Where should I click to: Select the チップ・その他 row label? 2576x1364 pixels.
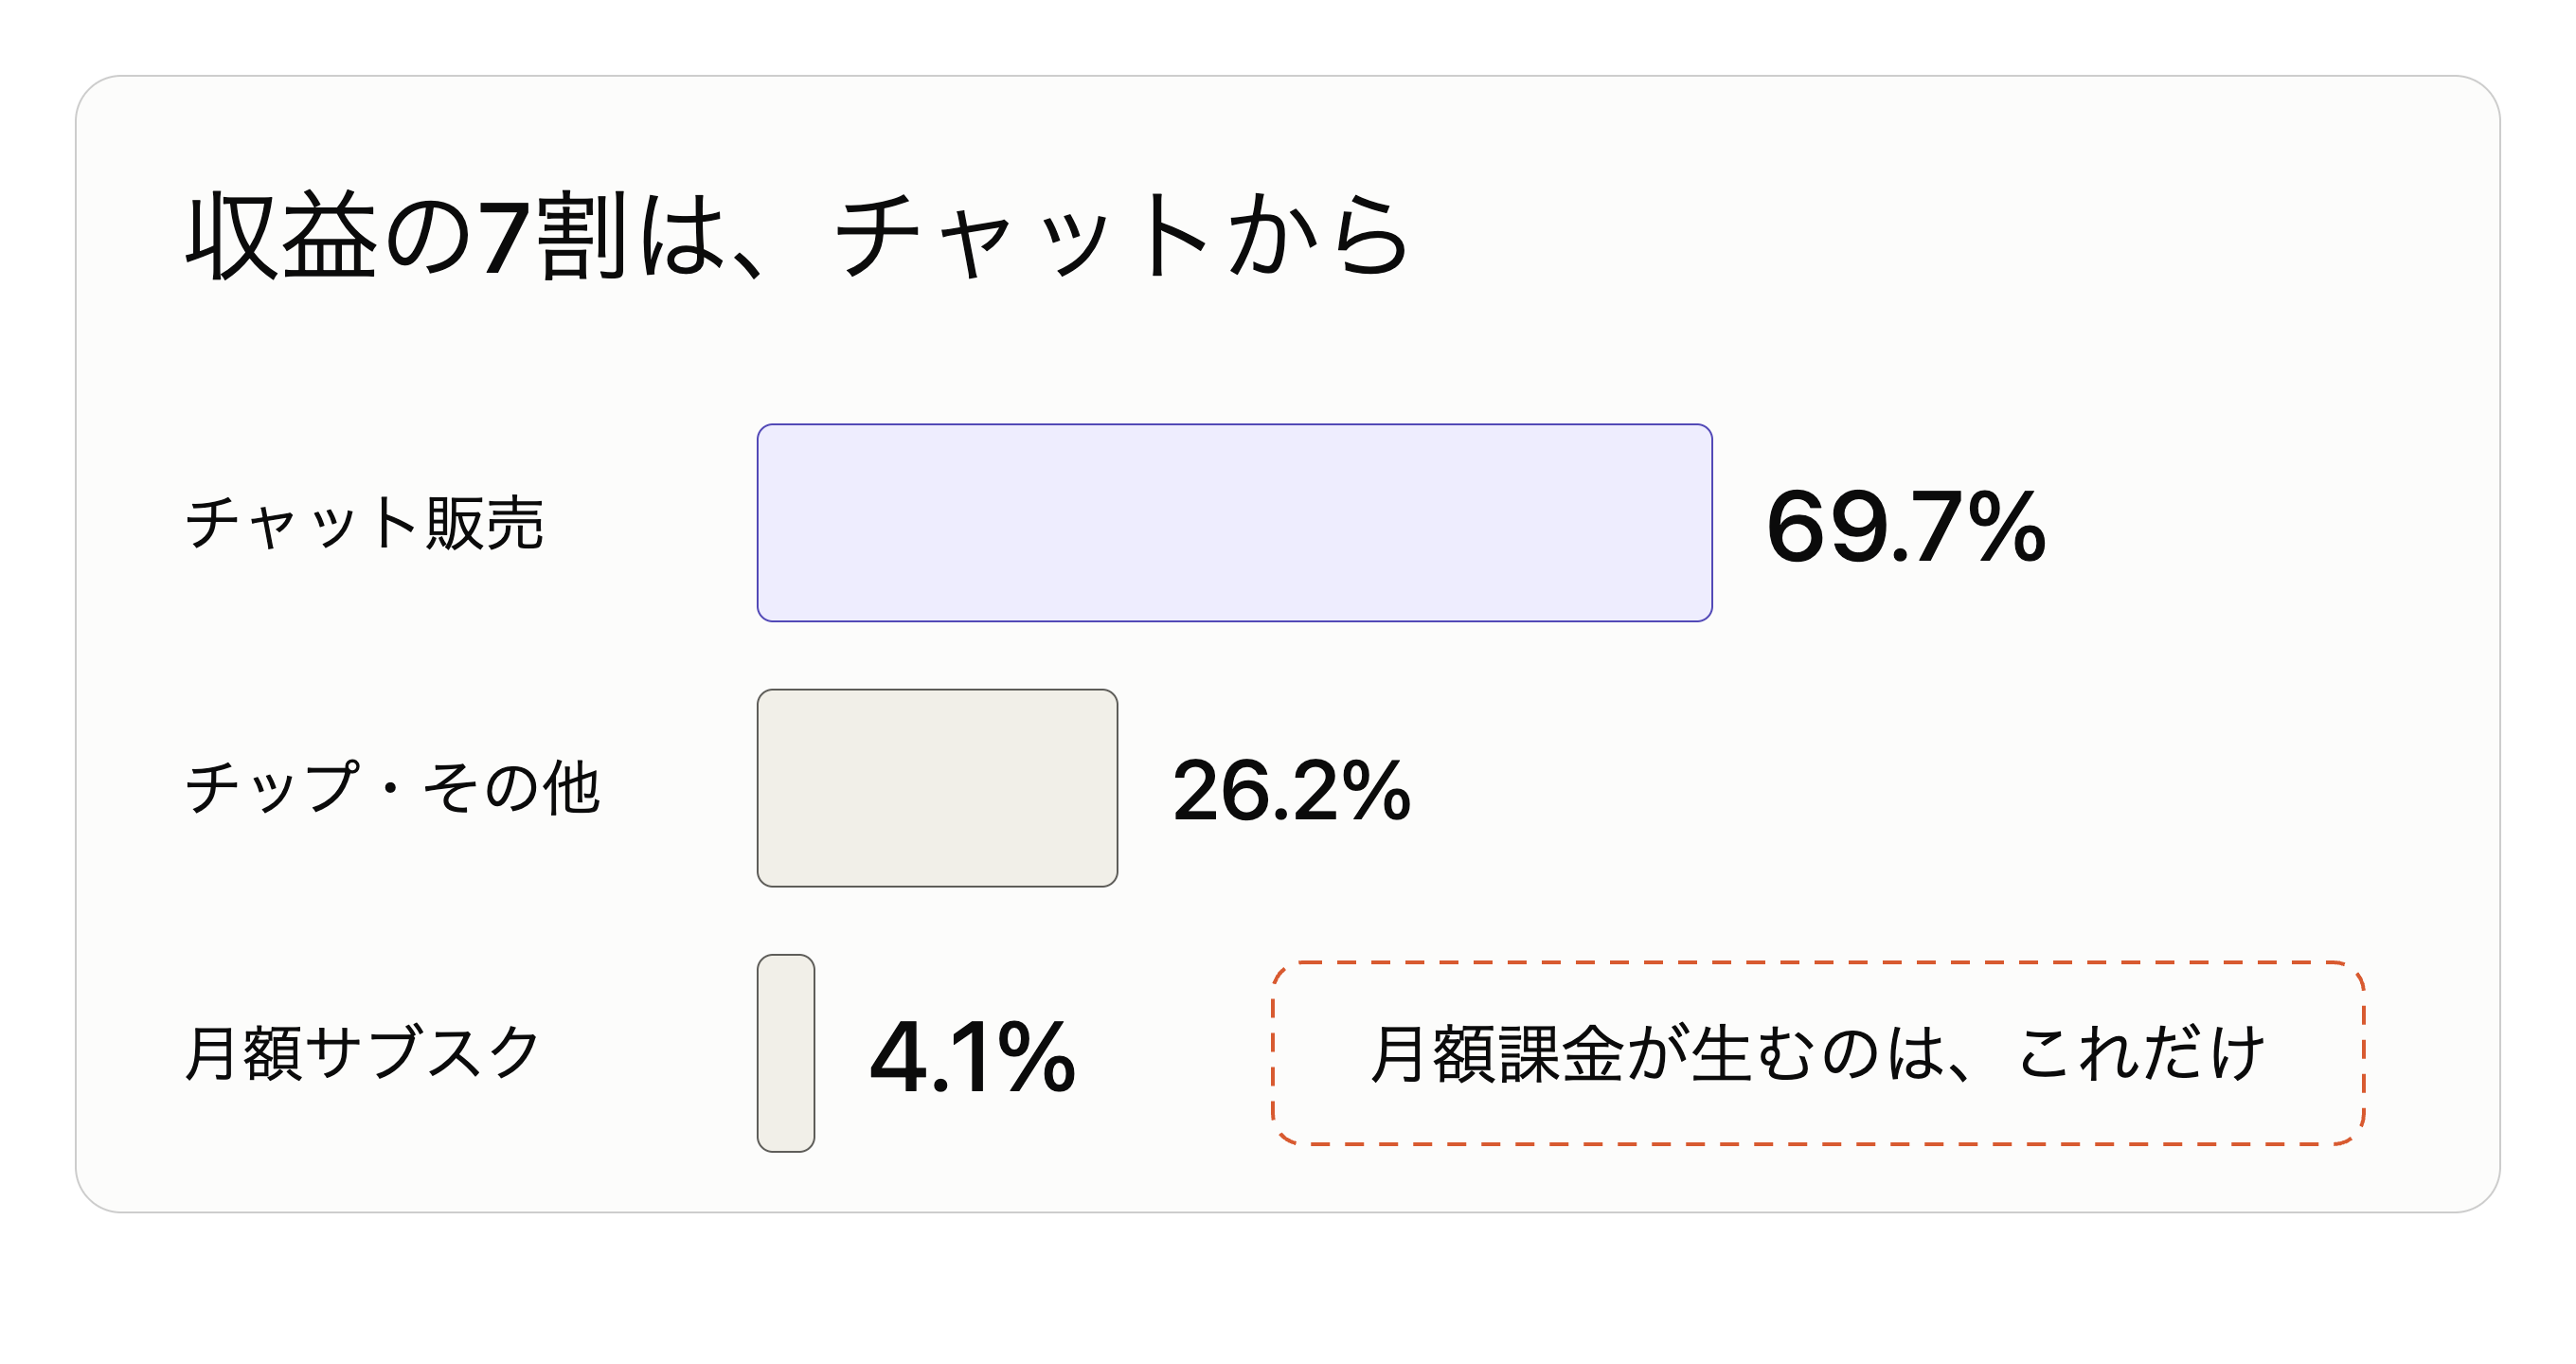(x=392, y=788)
